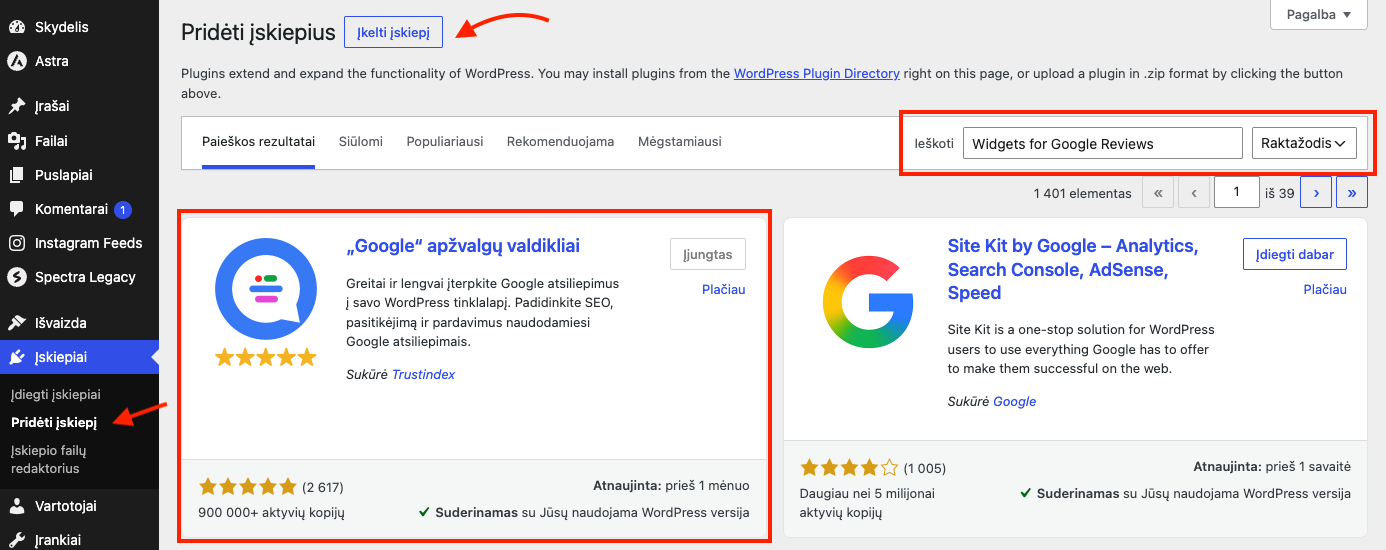Select the Komentarai speech bubble icon
The width and height of the screenshot is (1386, 550).
coord(17,209)
